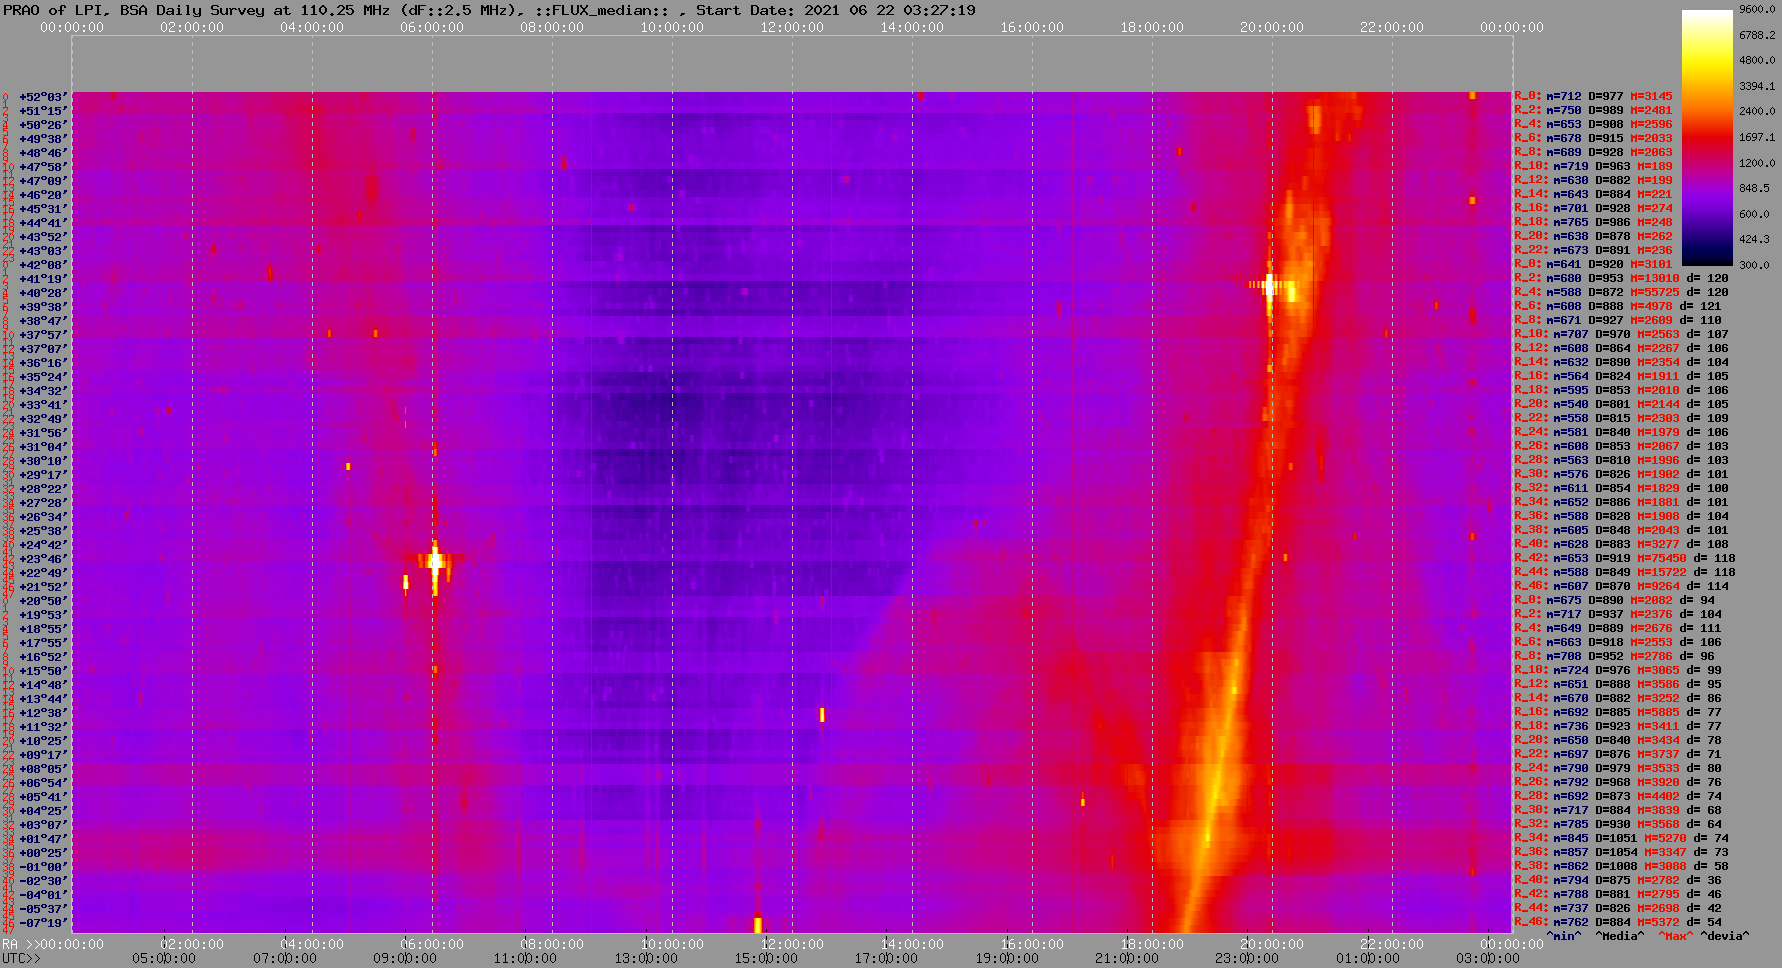Viewport: 1782px width, 968px height.
Task: Click the top axis label 02:00:00
Action: tap(192, 27)
